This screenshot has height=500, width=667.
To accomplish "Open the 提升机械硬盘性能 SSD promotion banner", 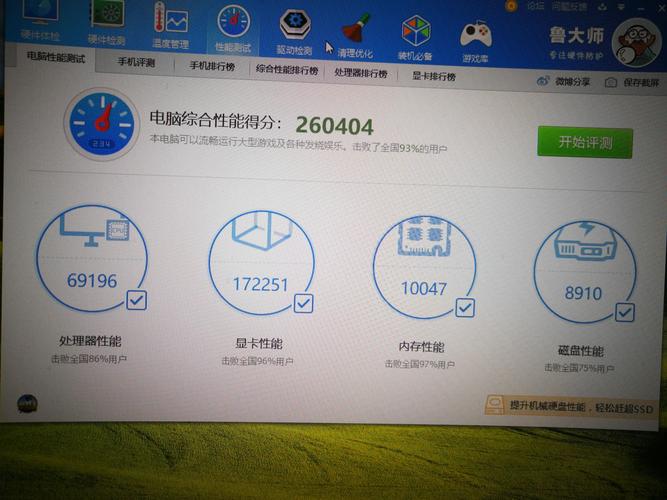I will (x=570, y=406).
